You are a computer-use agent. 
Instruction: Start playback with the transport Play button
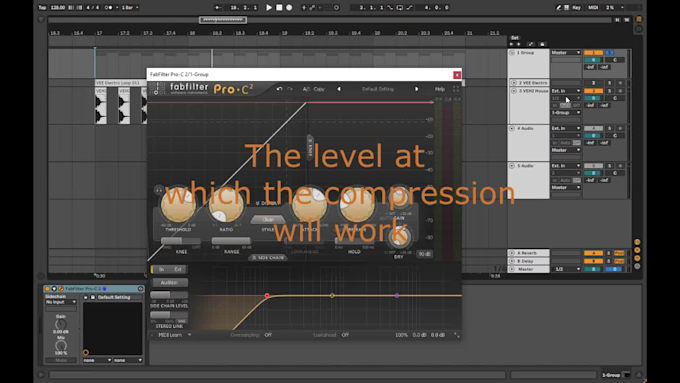click(x=269, y=7)
